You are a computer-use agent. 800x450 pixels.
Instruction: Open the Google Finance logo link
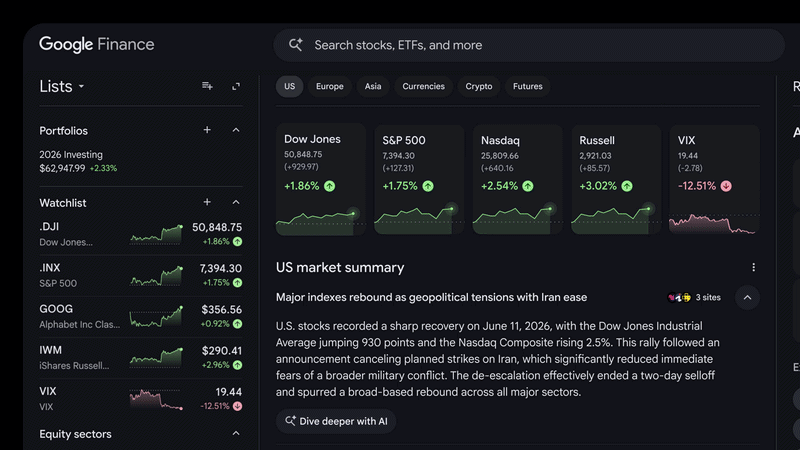(97, 44)
